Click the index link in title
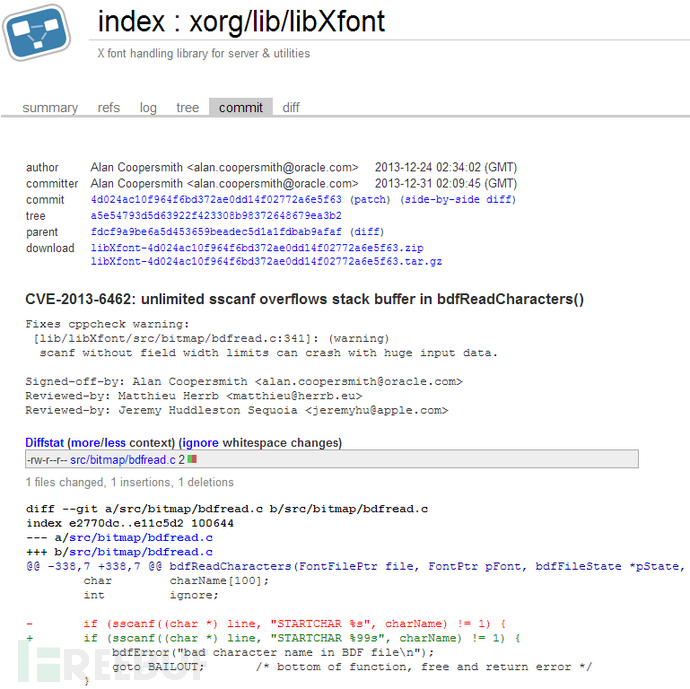This screenshot has height=689, width=690. 131,21
